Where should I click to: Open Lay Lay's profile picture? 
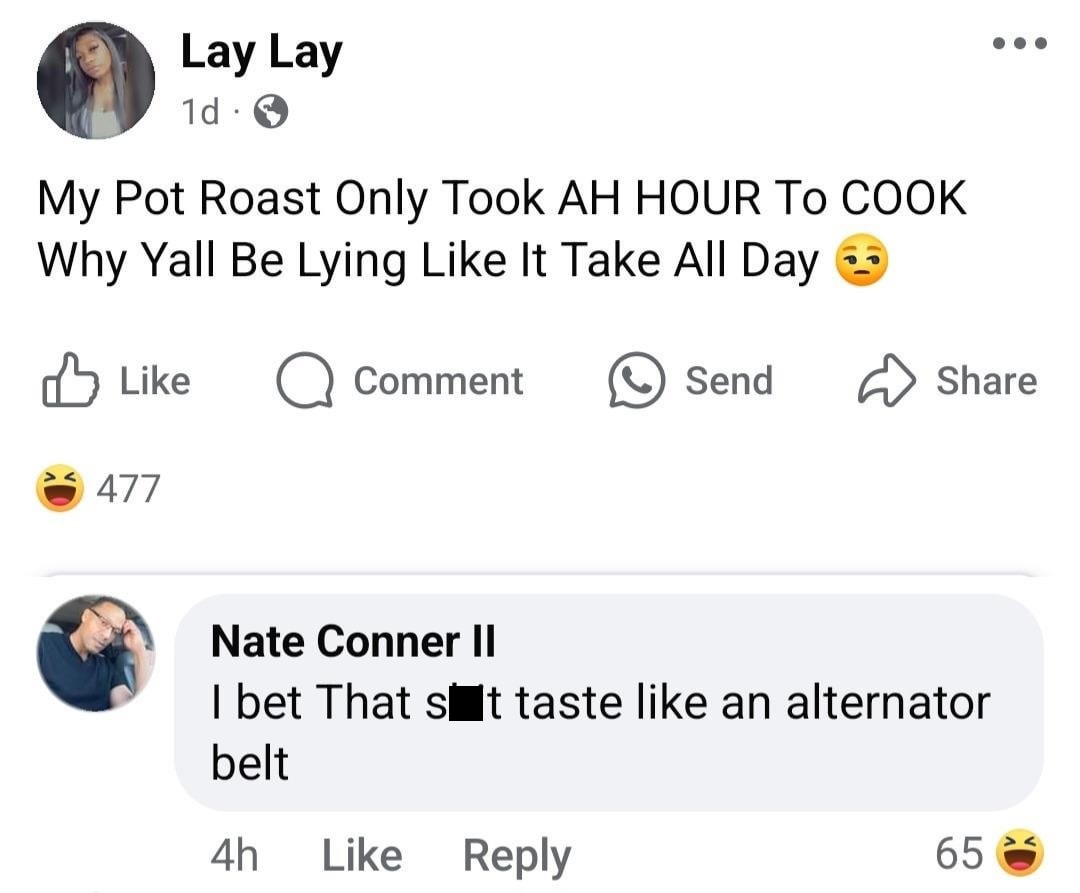96,81
